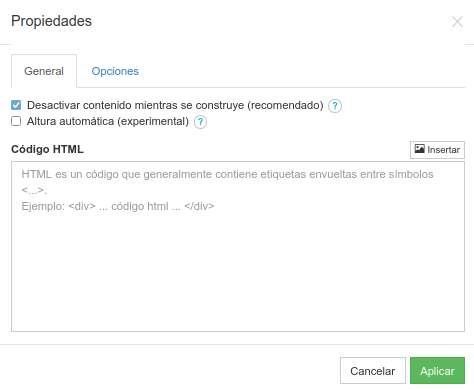The height and width of the screenshot is (389, 474).
Task: Click the word (recomendado) in first option
Action: pyautogui.click(x=285, y=105)
